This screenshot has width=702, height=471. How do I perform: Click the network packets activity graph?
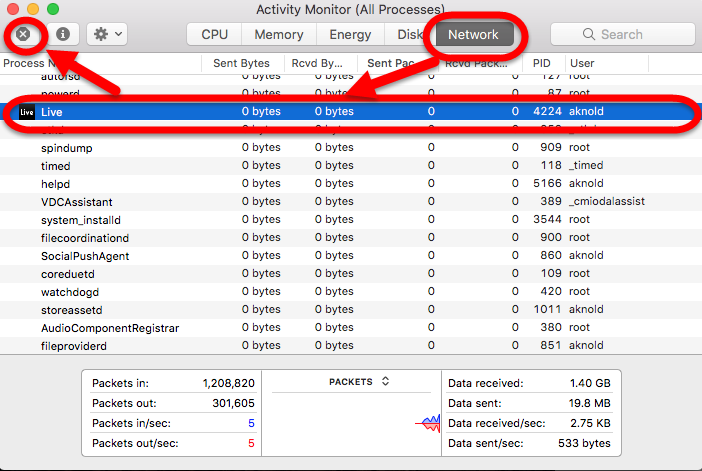point(428,424)
